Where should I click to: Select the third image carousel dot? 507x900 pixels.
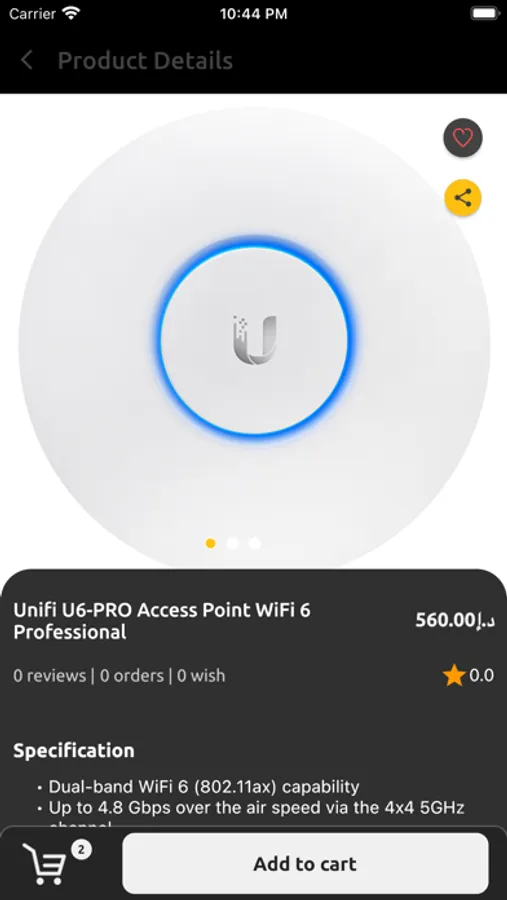click(255, 543)
